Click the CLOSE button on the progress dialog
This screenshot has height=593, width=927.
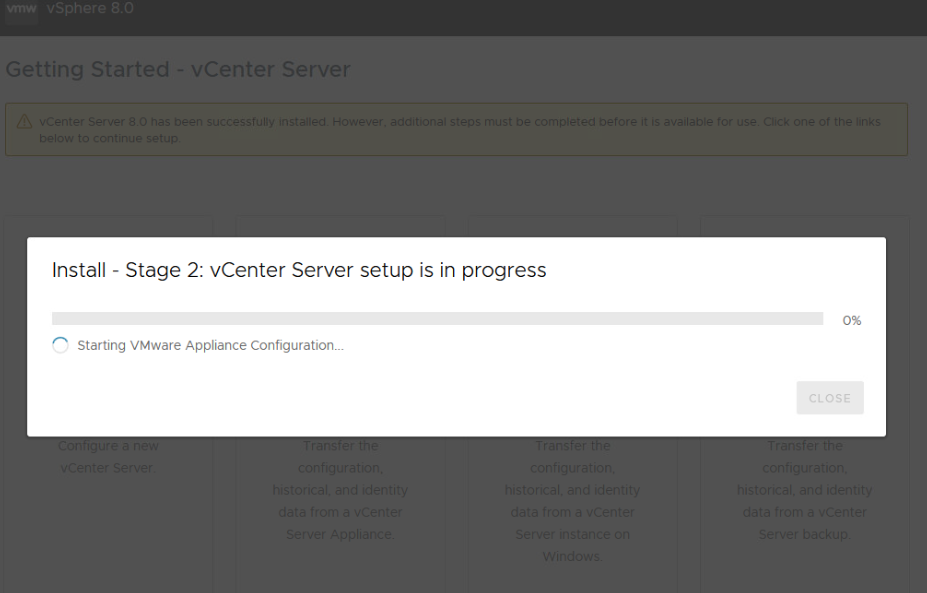829,397
